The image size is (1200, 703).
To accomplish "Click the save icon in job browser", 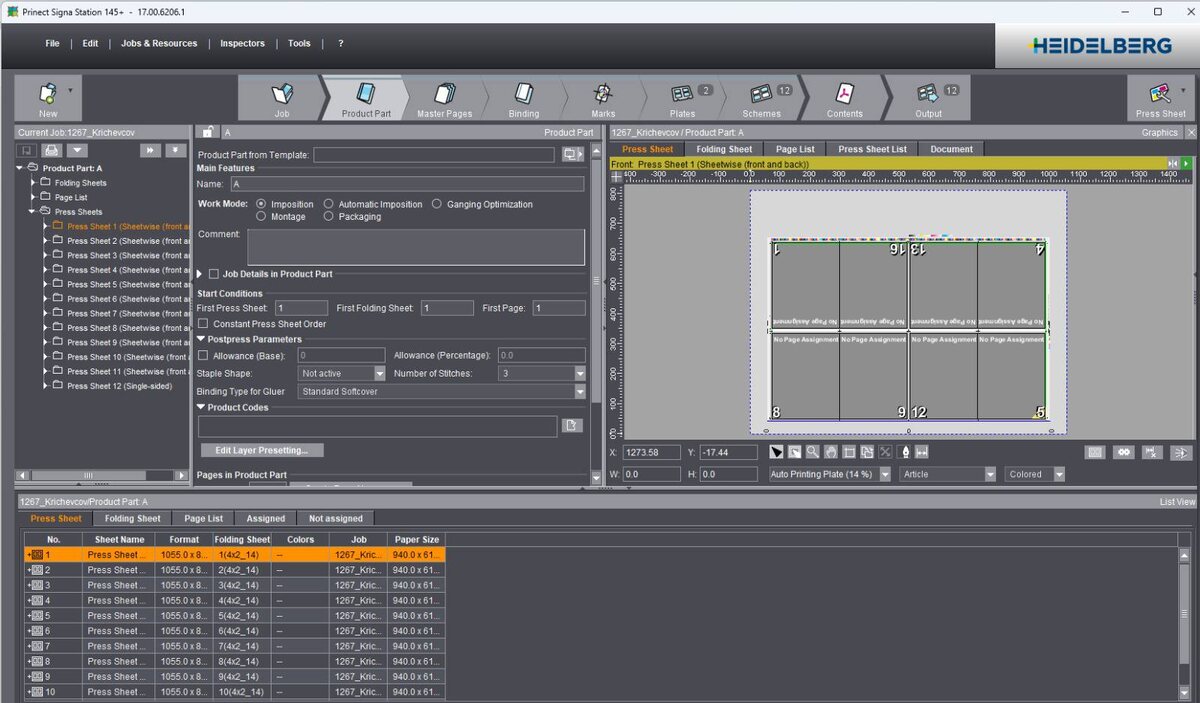I will pyautogui.click(x=27, y=150).
